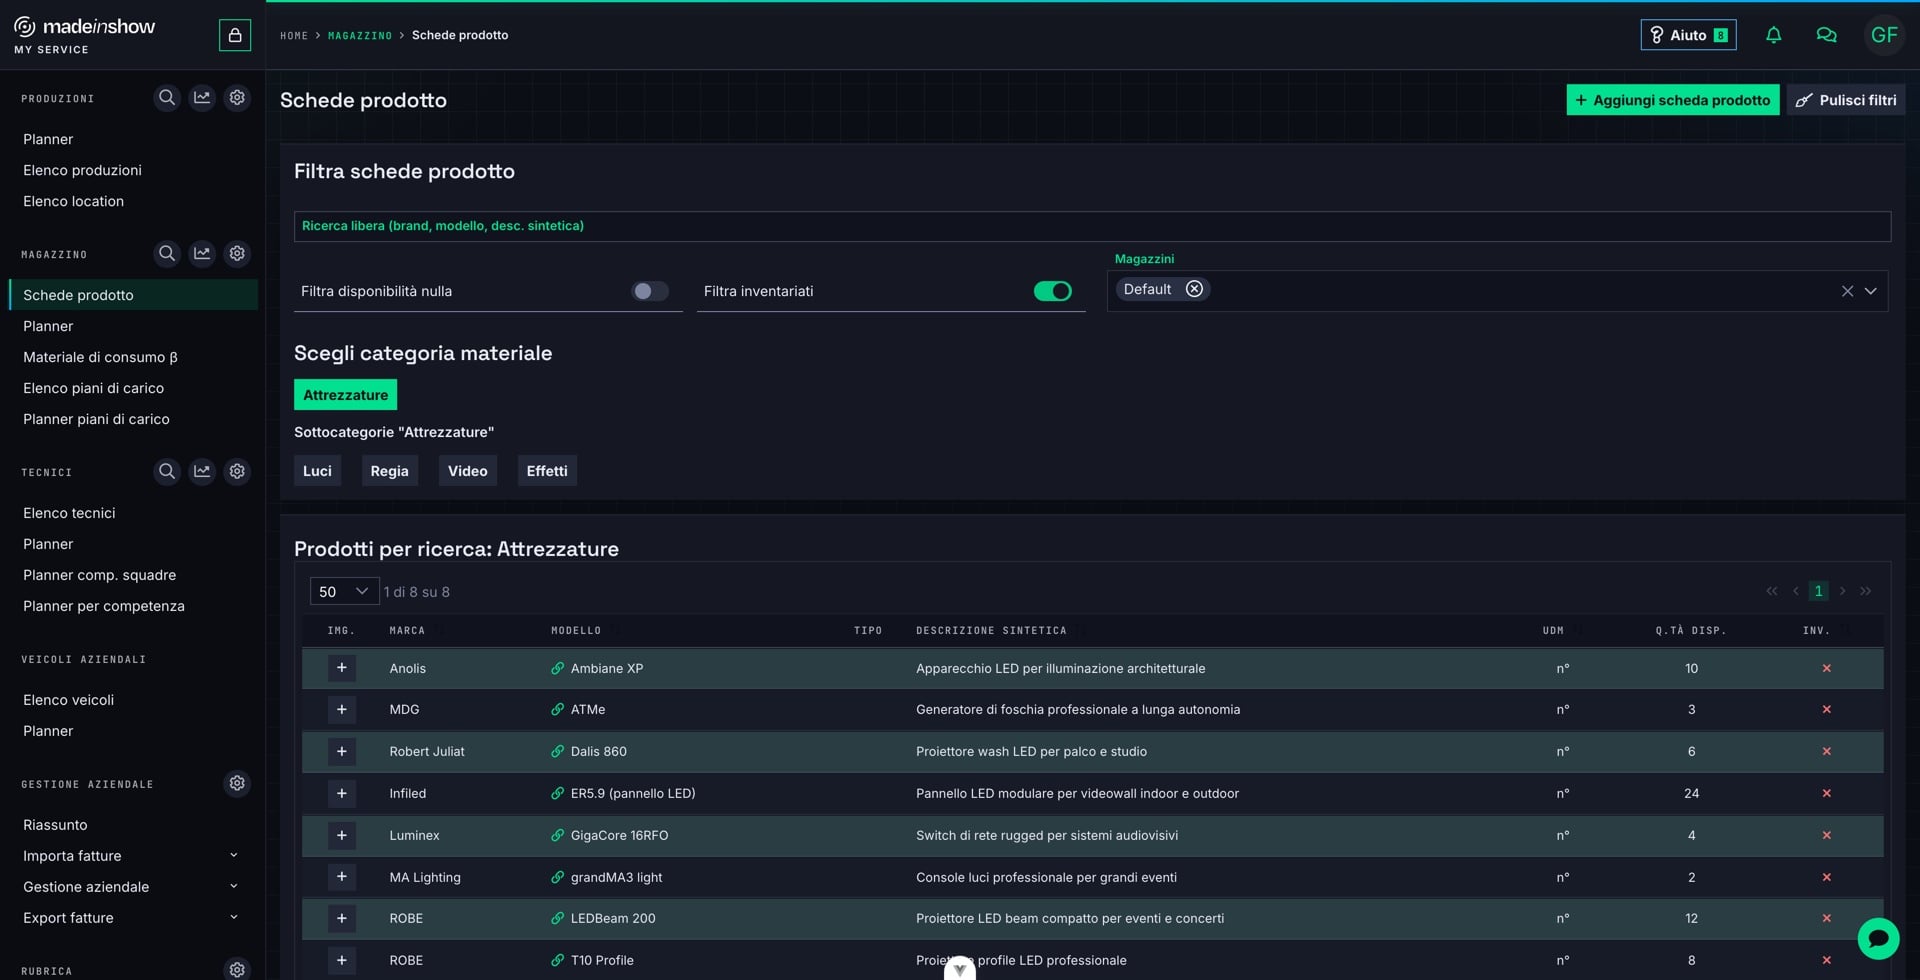Image resolution: width=1920 pixels, height=980 pixels.
Task: Open link icon for grandMA3 light
Action: pos(558,877)
